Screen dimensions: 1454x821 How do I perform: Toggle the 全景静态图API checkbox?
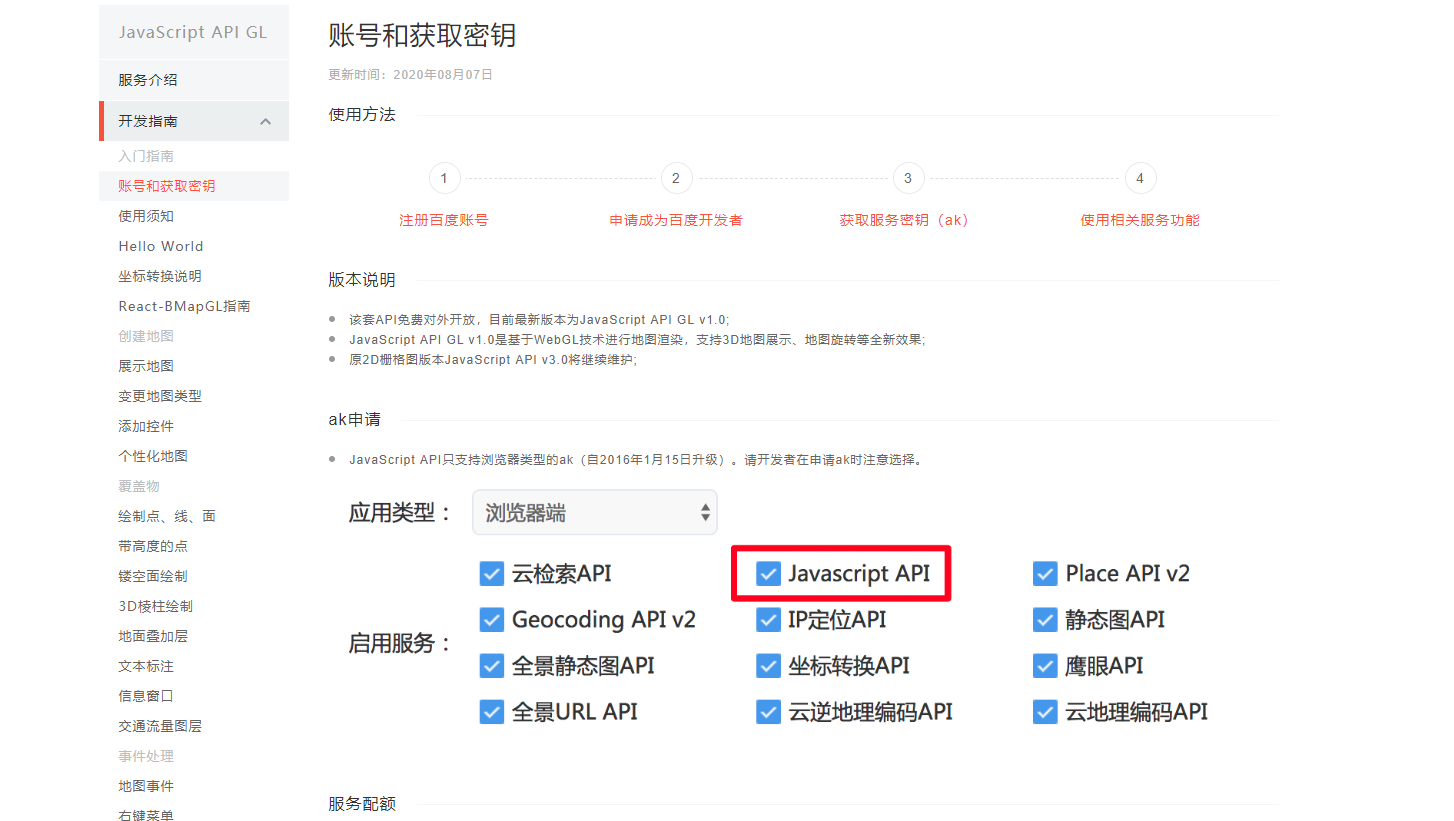click(x=491, y=666)
